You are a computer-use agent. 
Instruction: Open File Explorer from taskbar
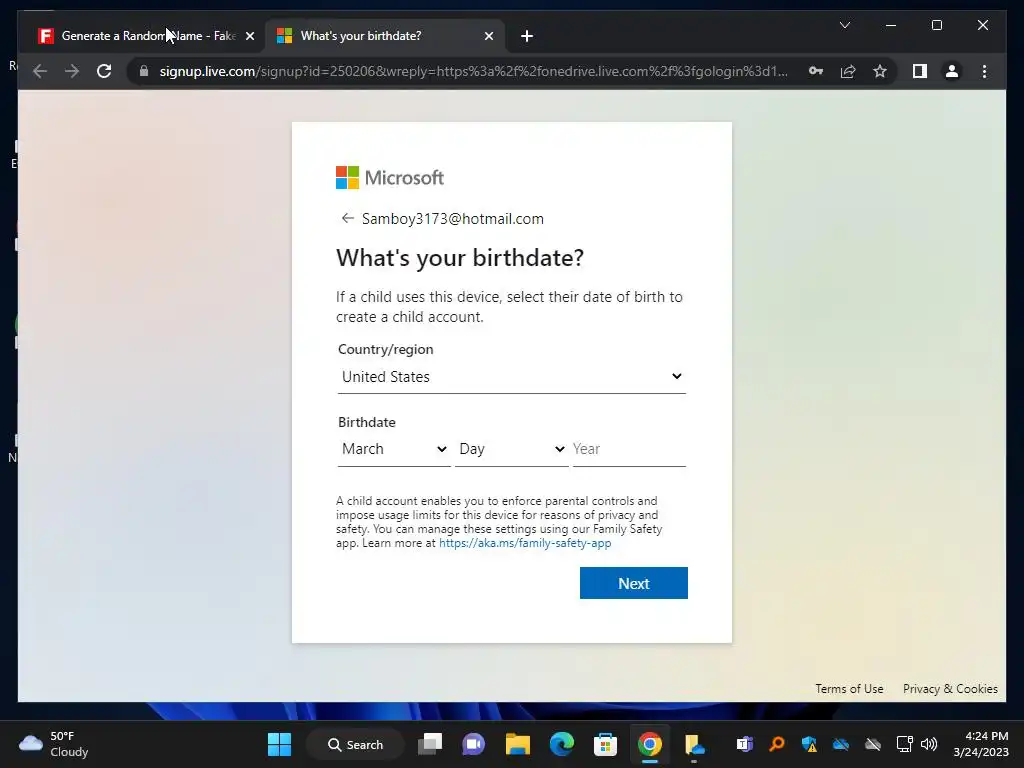coord(518,744)
